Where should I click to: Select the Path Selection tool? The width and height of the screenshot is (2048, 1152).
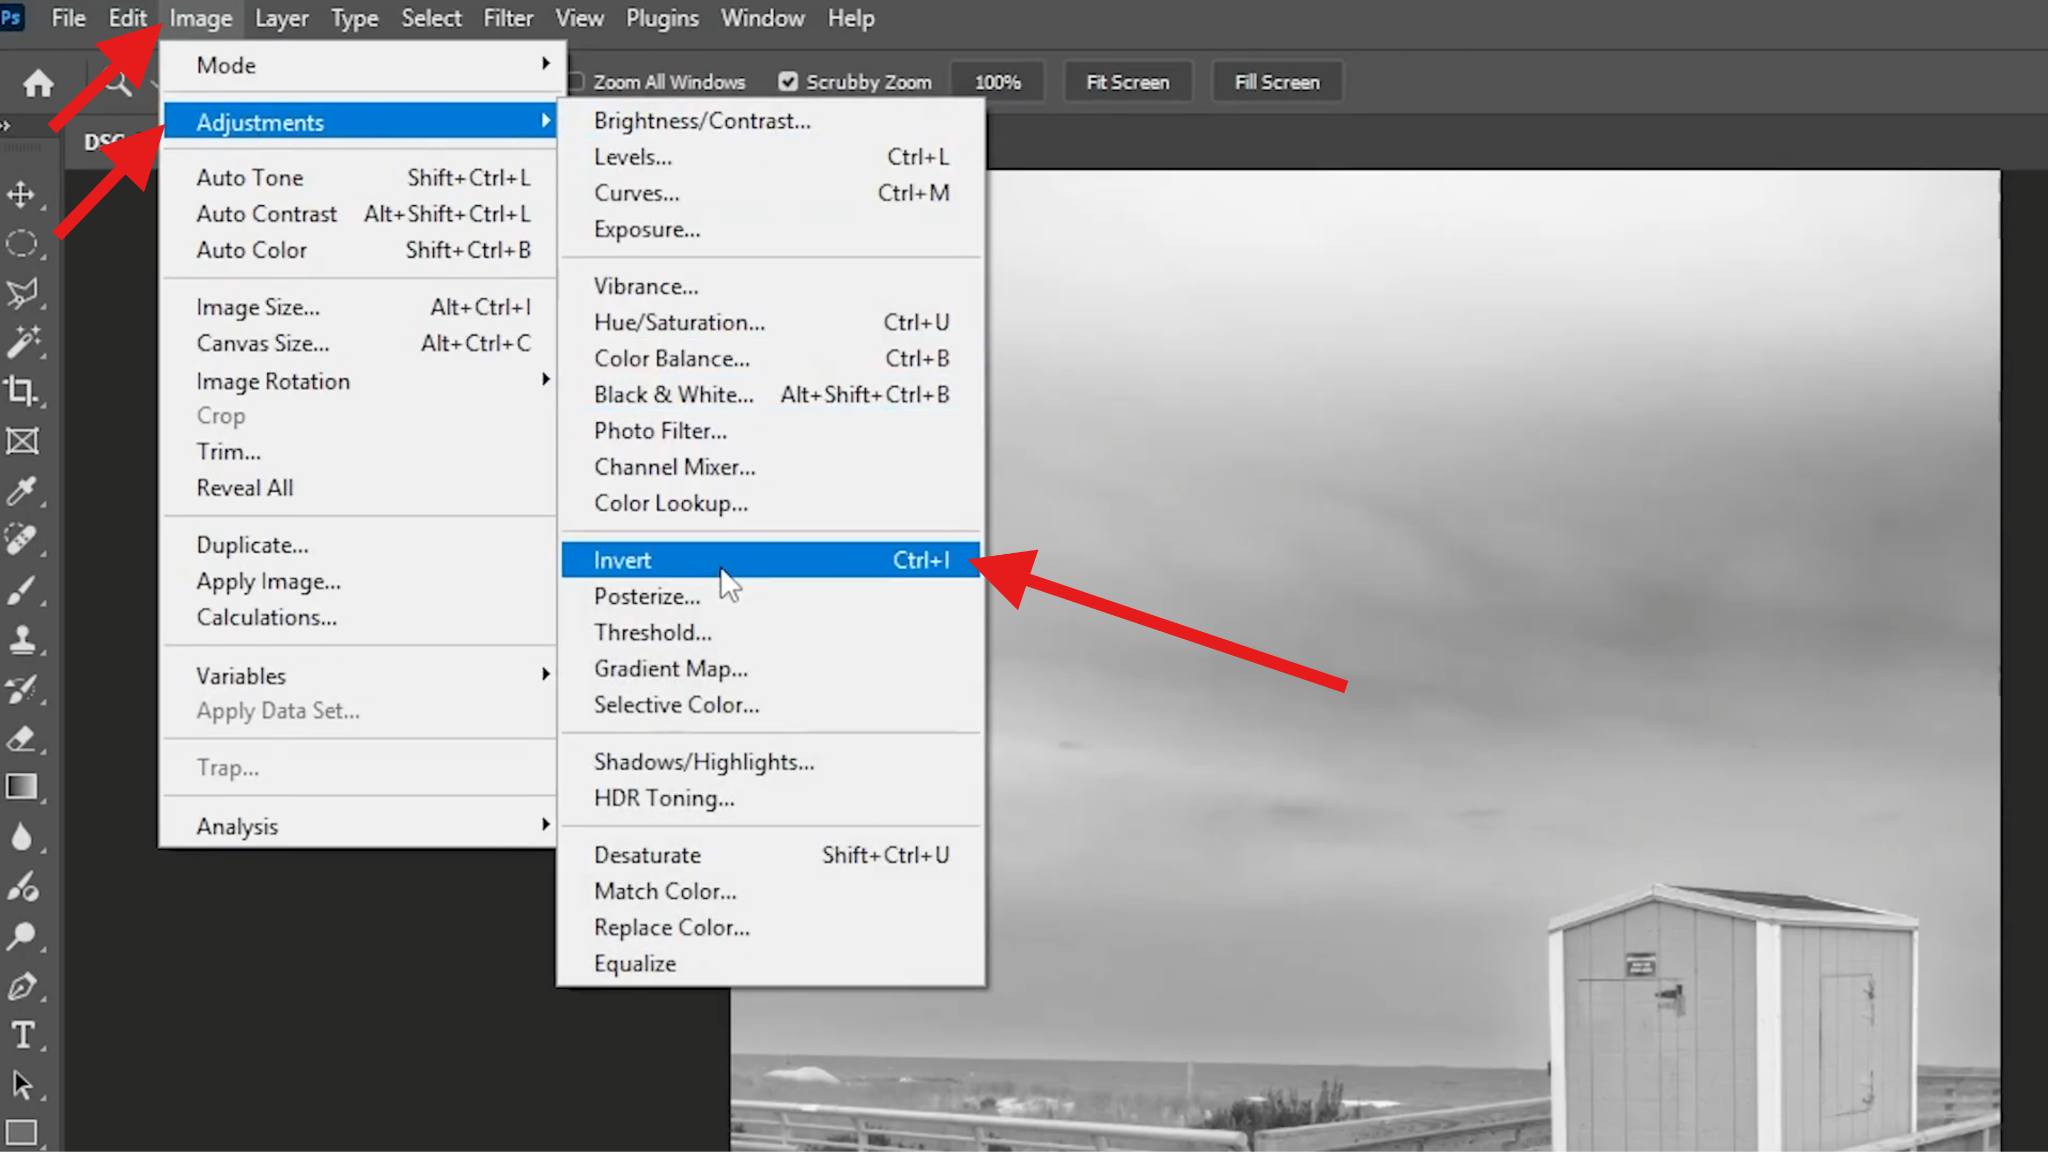coord(21,1085)
